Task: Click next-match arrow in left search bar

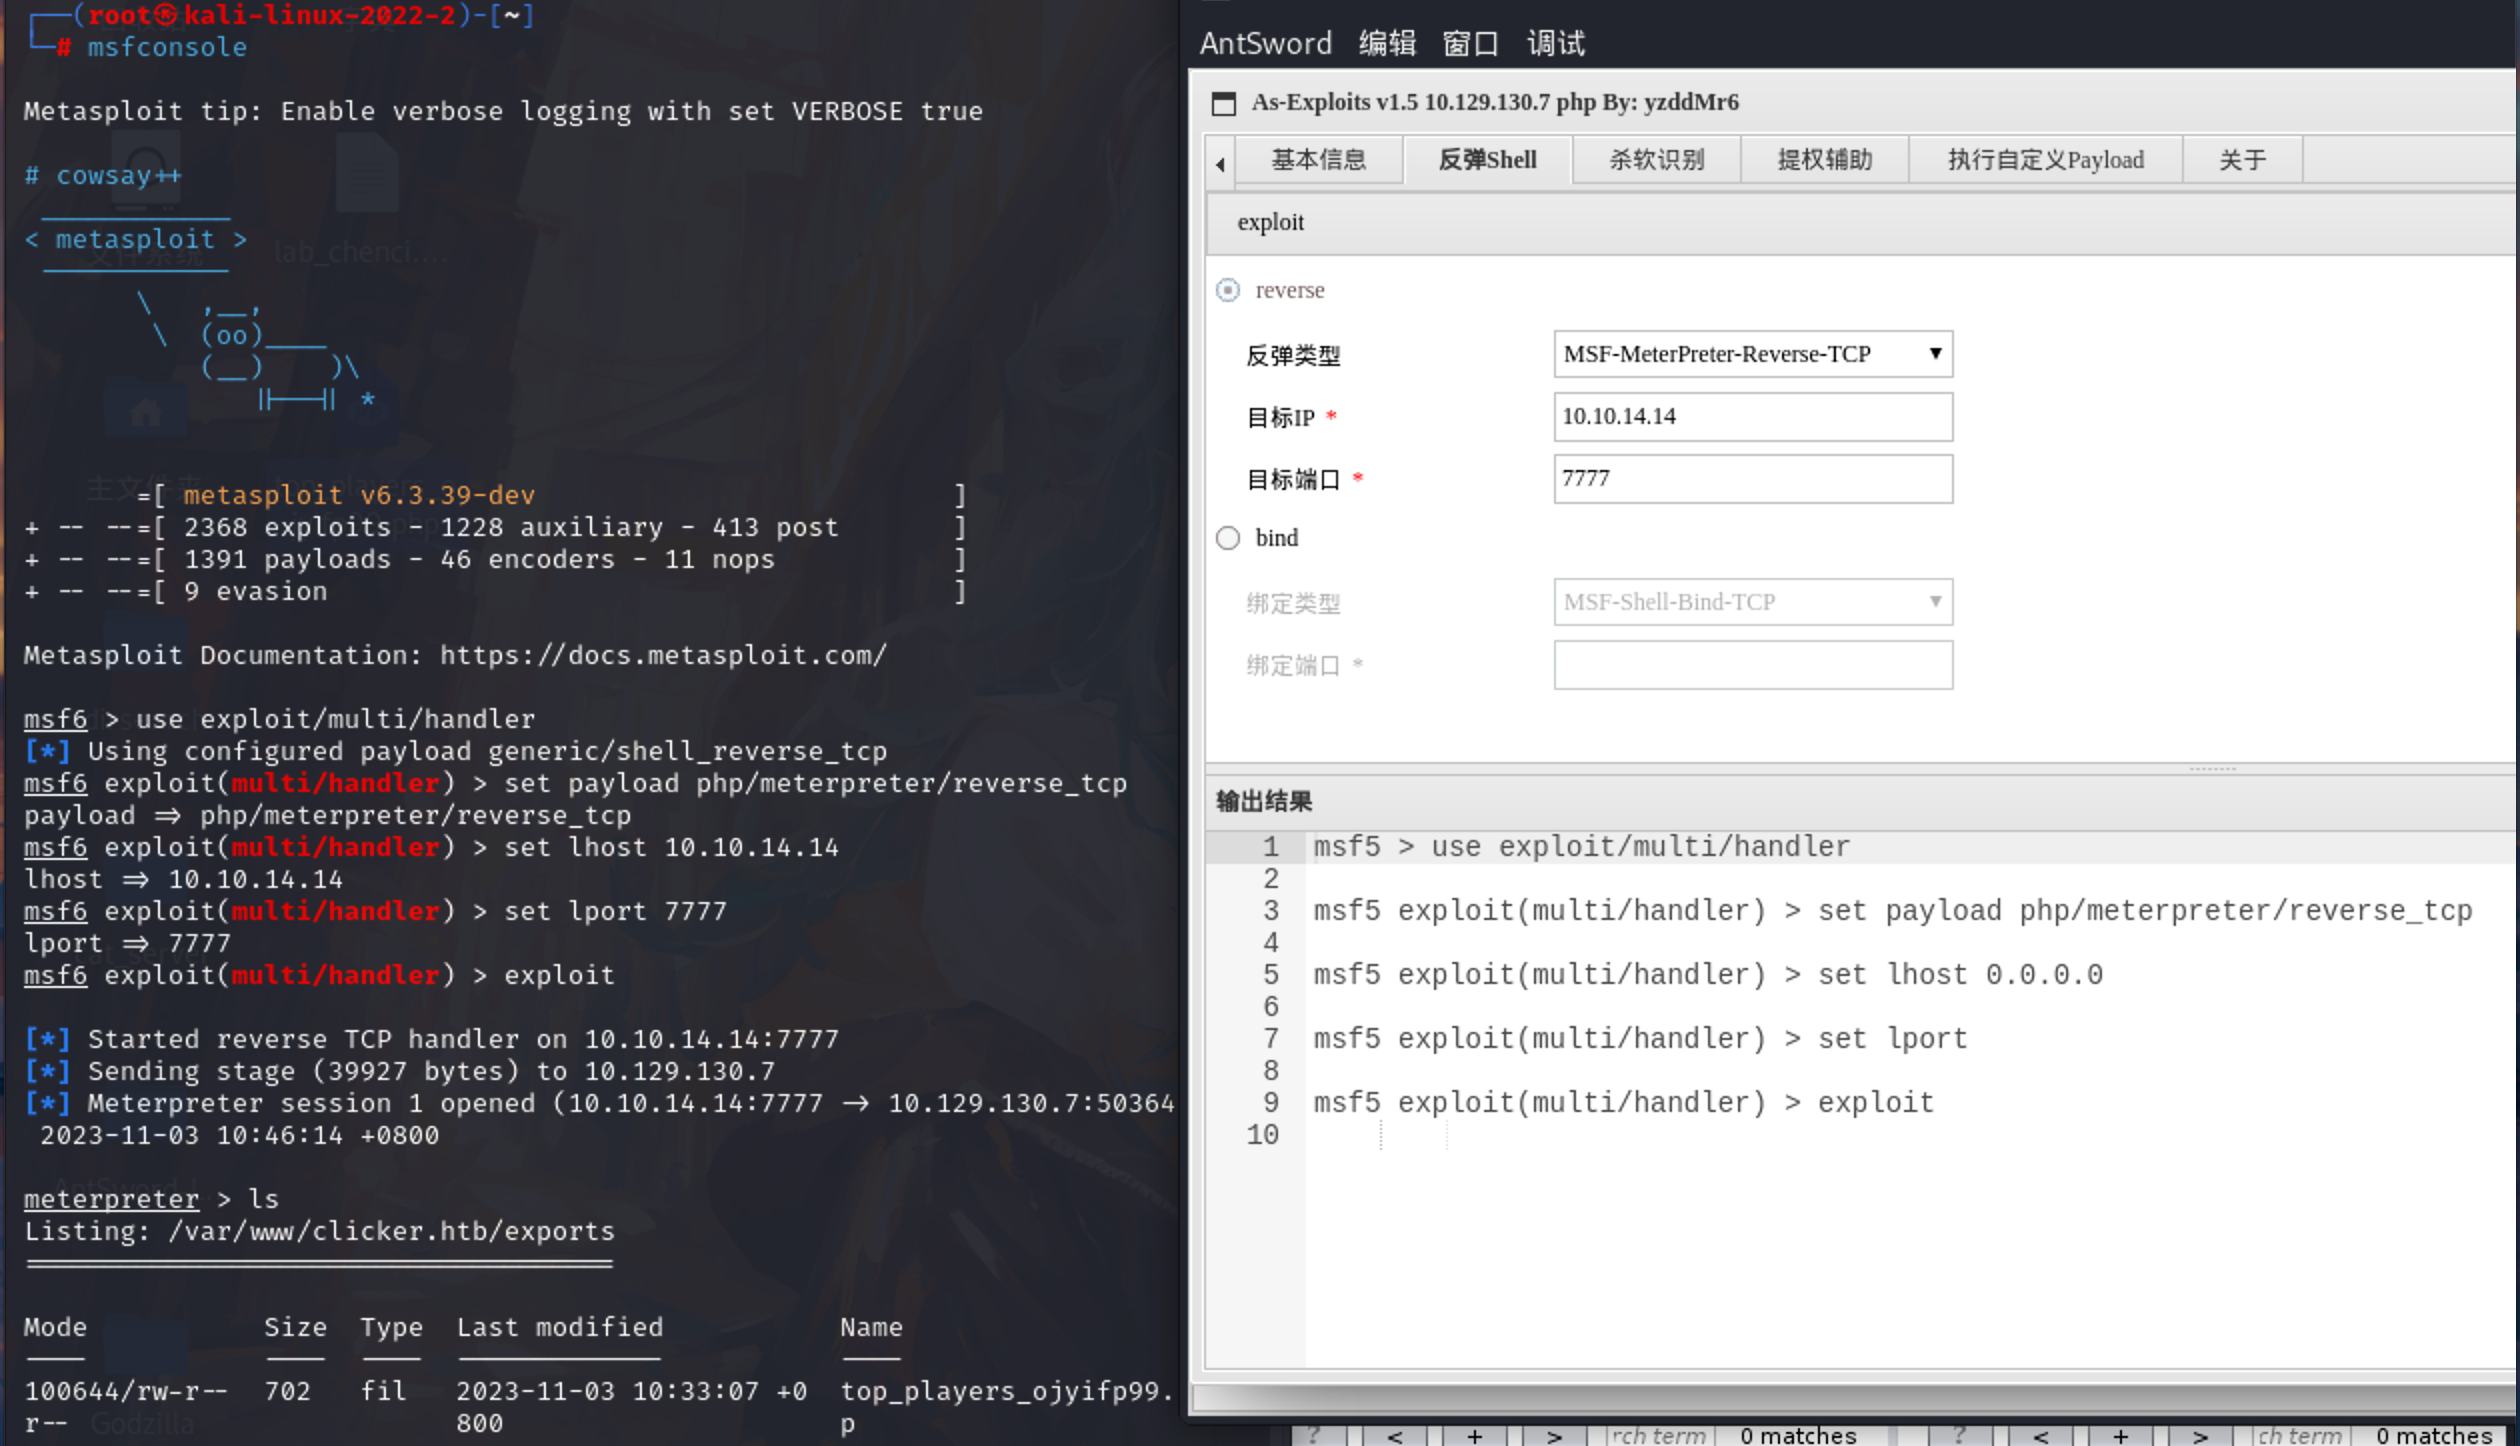Action: 1553,1435
